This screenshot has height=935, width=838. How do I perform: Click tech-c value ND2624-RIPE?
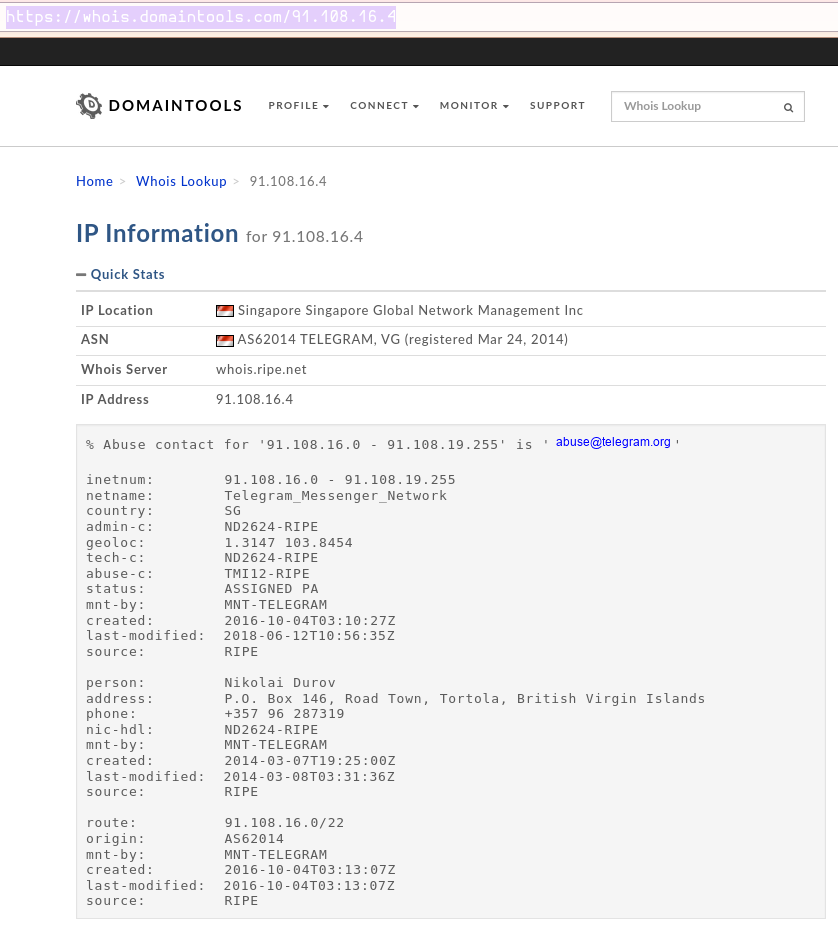point(271,558)
